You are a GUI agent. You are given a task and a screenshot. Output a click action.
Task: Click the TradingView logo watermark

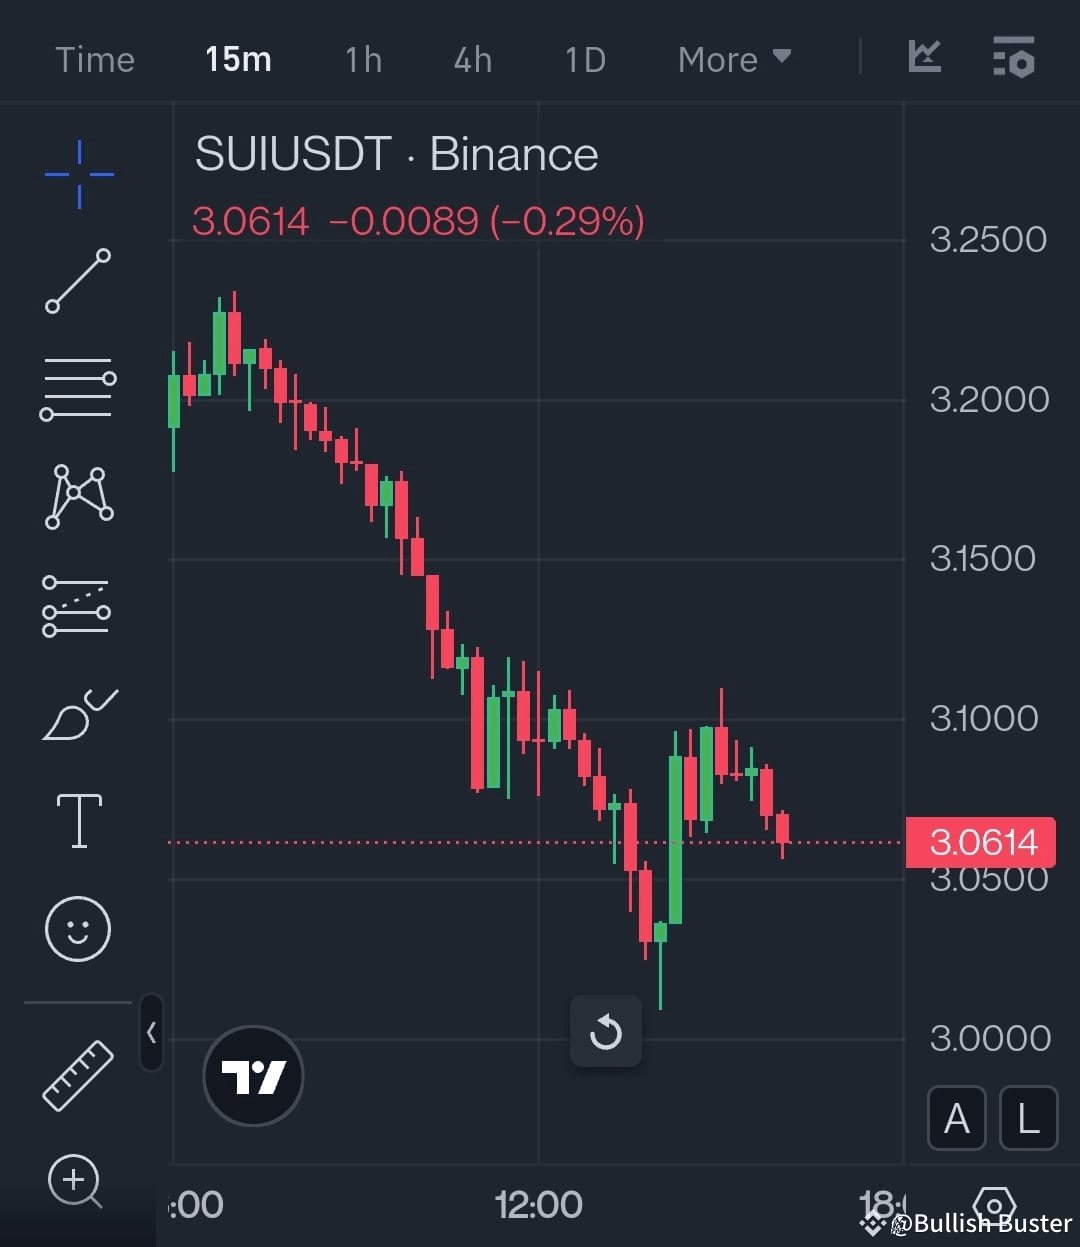252,1075
